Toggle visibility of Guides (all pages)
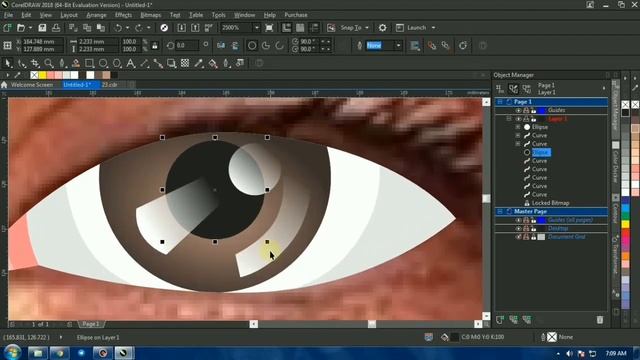Viewport: 640px width, 360px height. pyautogui.click(x=518, y=220)
